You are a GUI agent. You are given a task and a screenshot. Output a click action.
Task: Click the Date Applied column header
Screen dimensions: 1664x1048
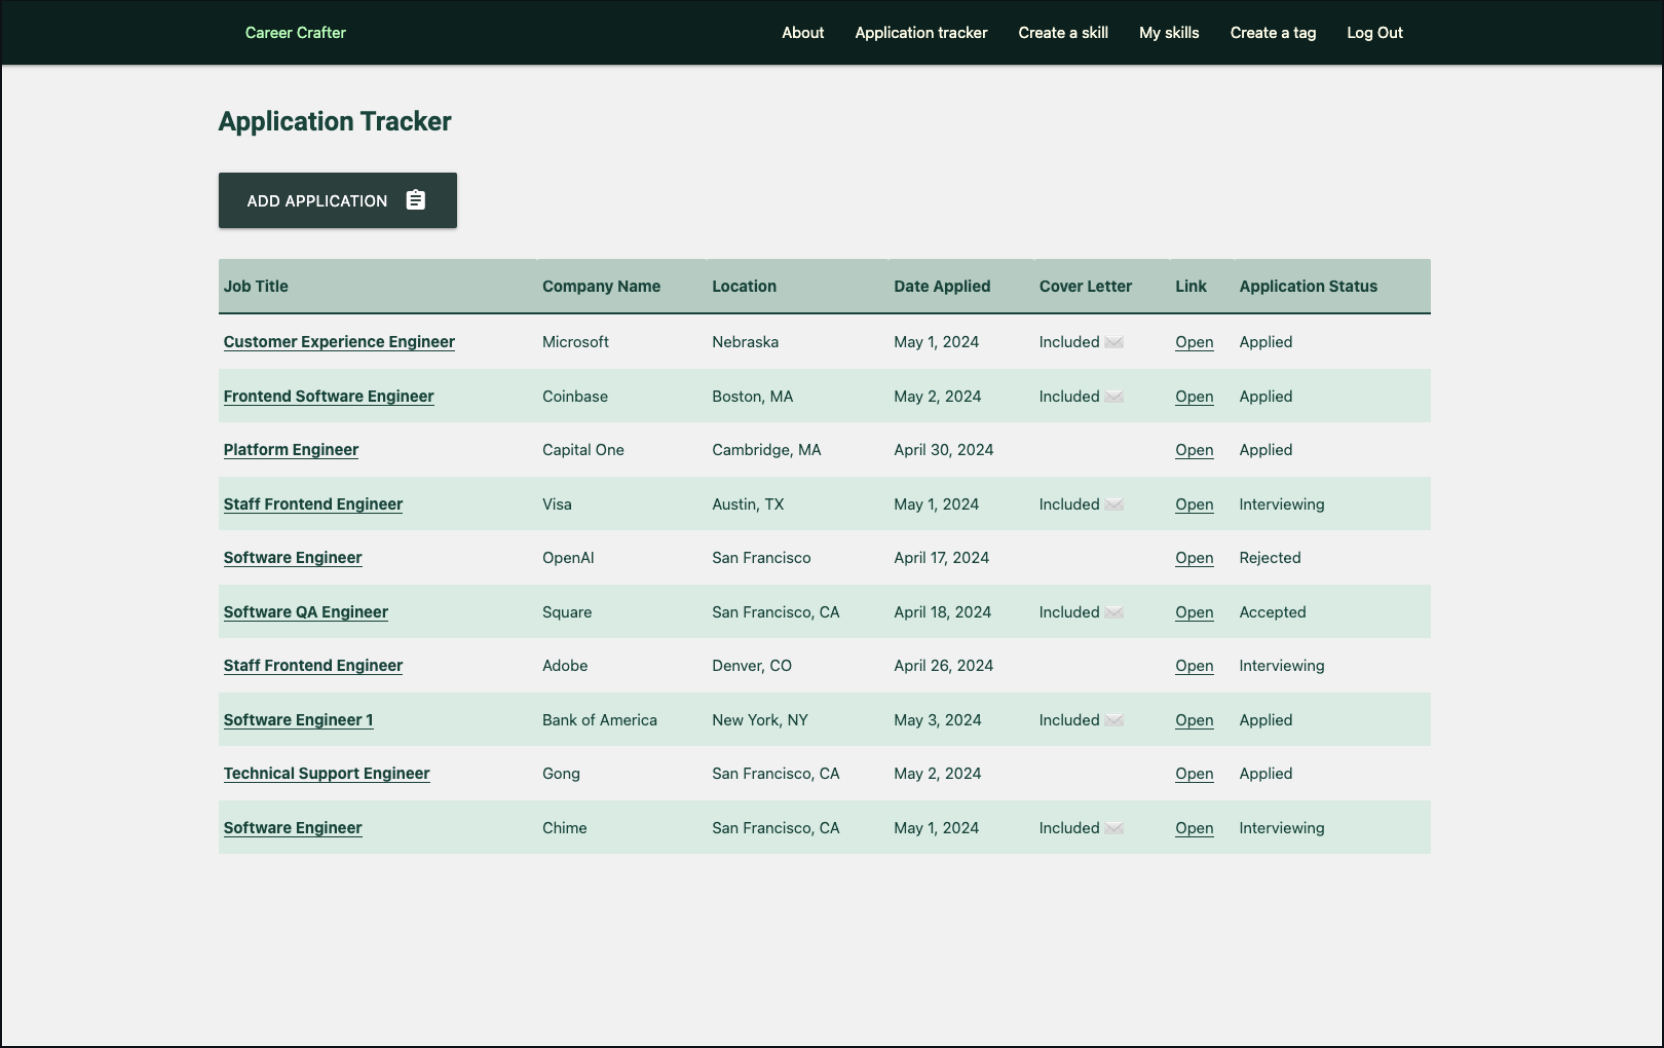(941, 286)
